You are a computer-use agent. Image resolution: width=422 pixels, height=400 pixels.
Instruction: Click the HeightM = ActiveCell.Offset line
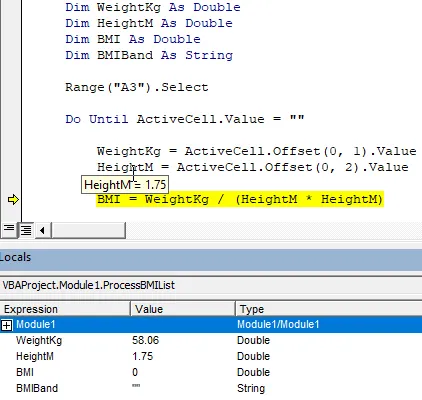[x=253, y=167]
